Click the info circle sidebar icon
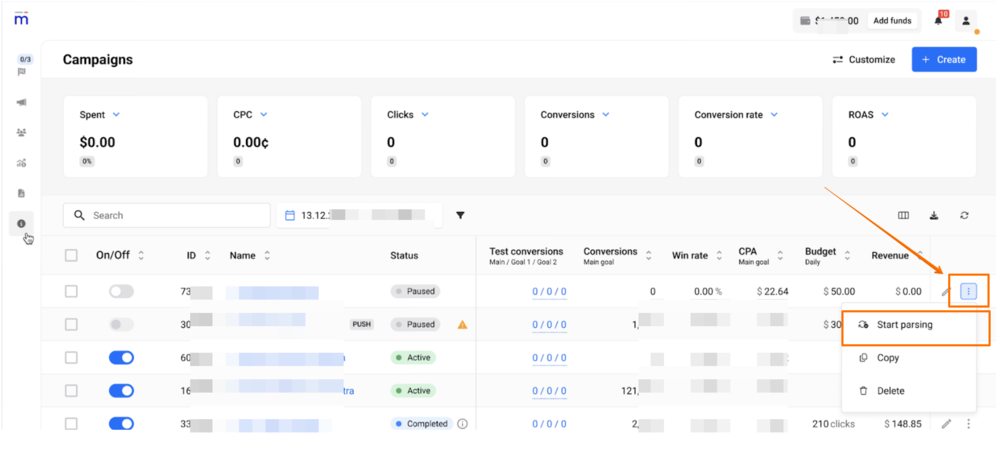The width and height of the screenshot is (1005, 459). click(x=22, y=223)
